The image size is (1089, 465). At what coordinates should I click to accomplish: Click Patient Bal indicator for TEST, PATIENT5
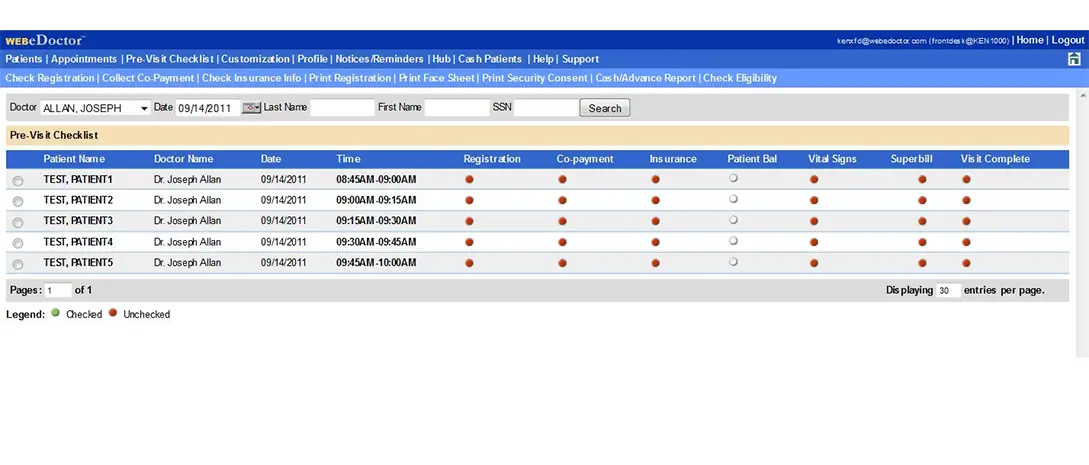click(x=733, y=262)
